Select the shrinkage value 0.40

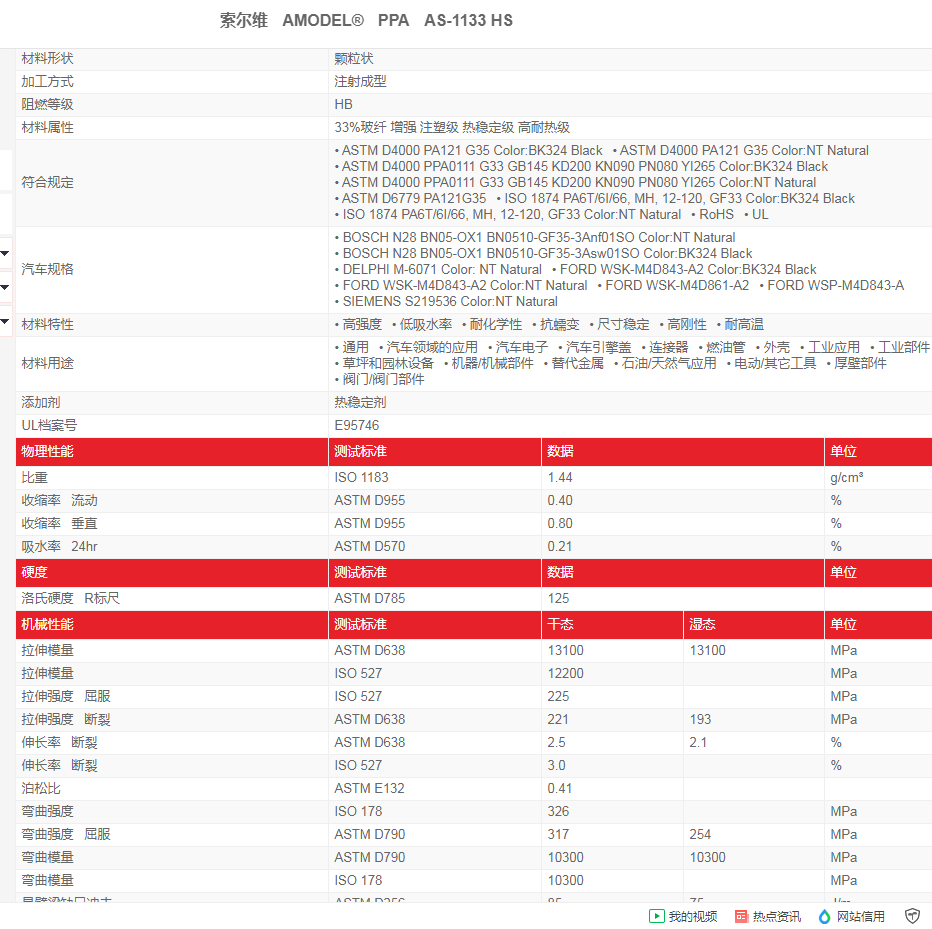click(x=560, y=500)
